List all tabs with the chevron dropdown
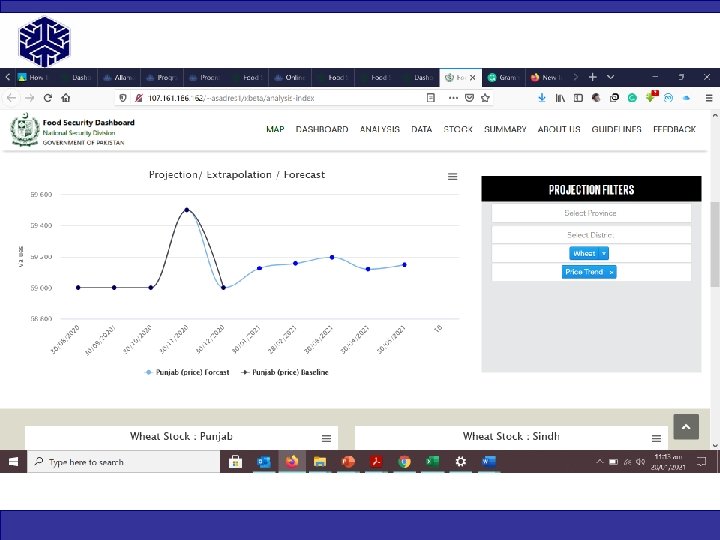720x540 pixels. [610, 77]
